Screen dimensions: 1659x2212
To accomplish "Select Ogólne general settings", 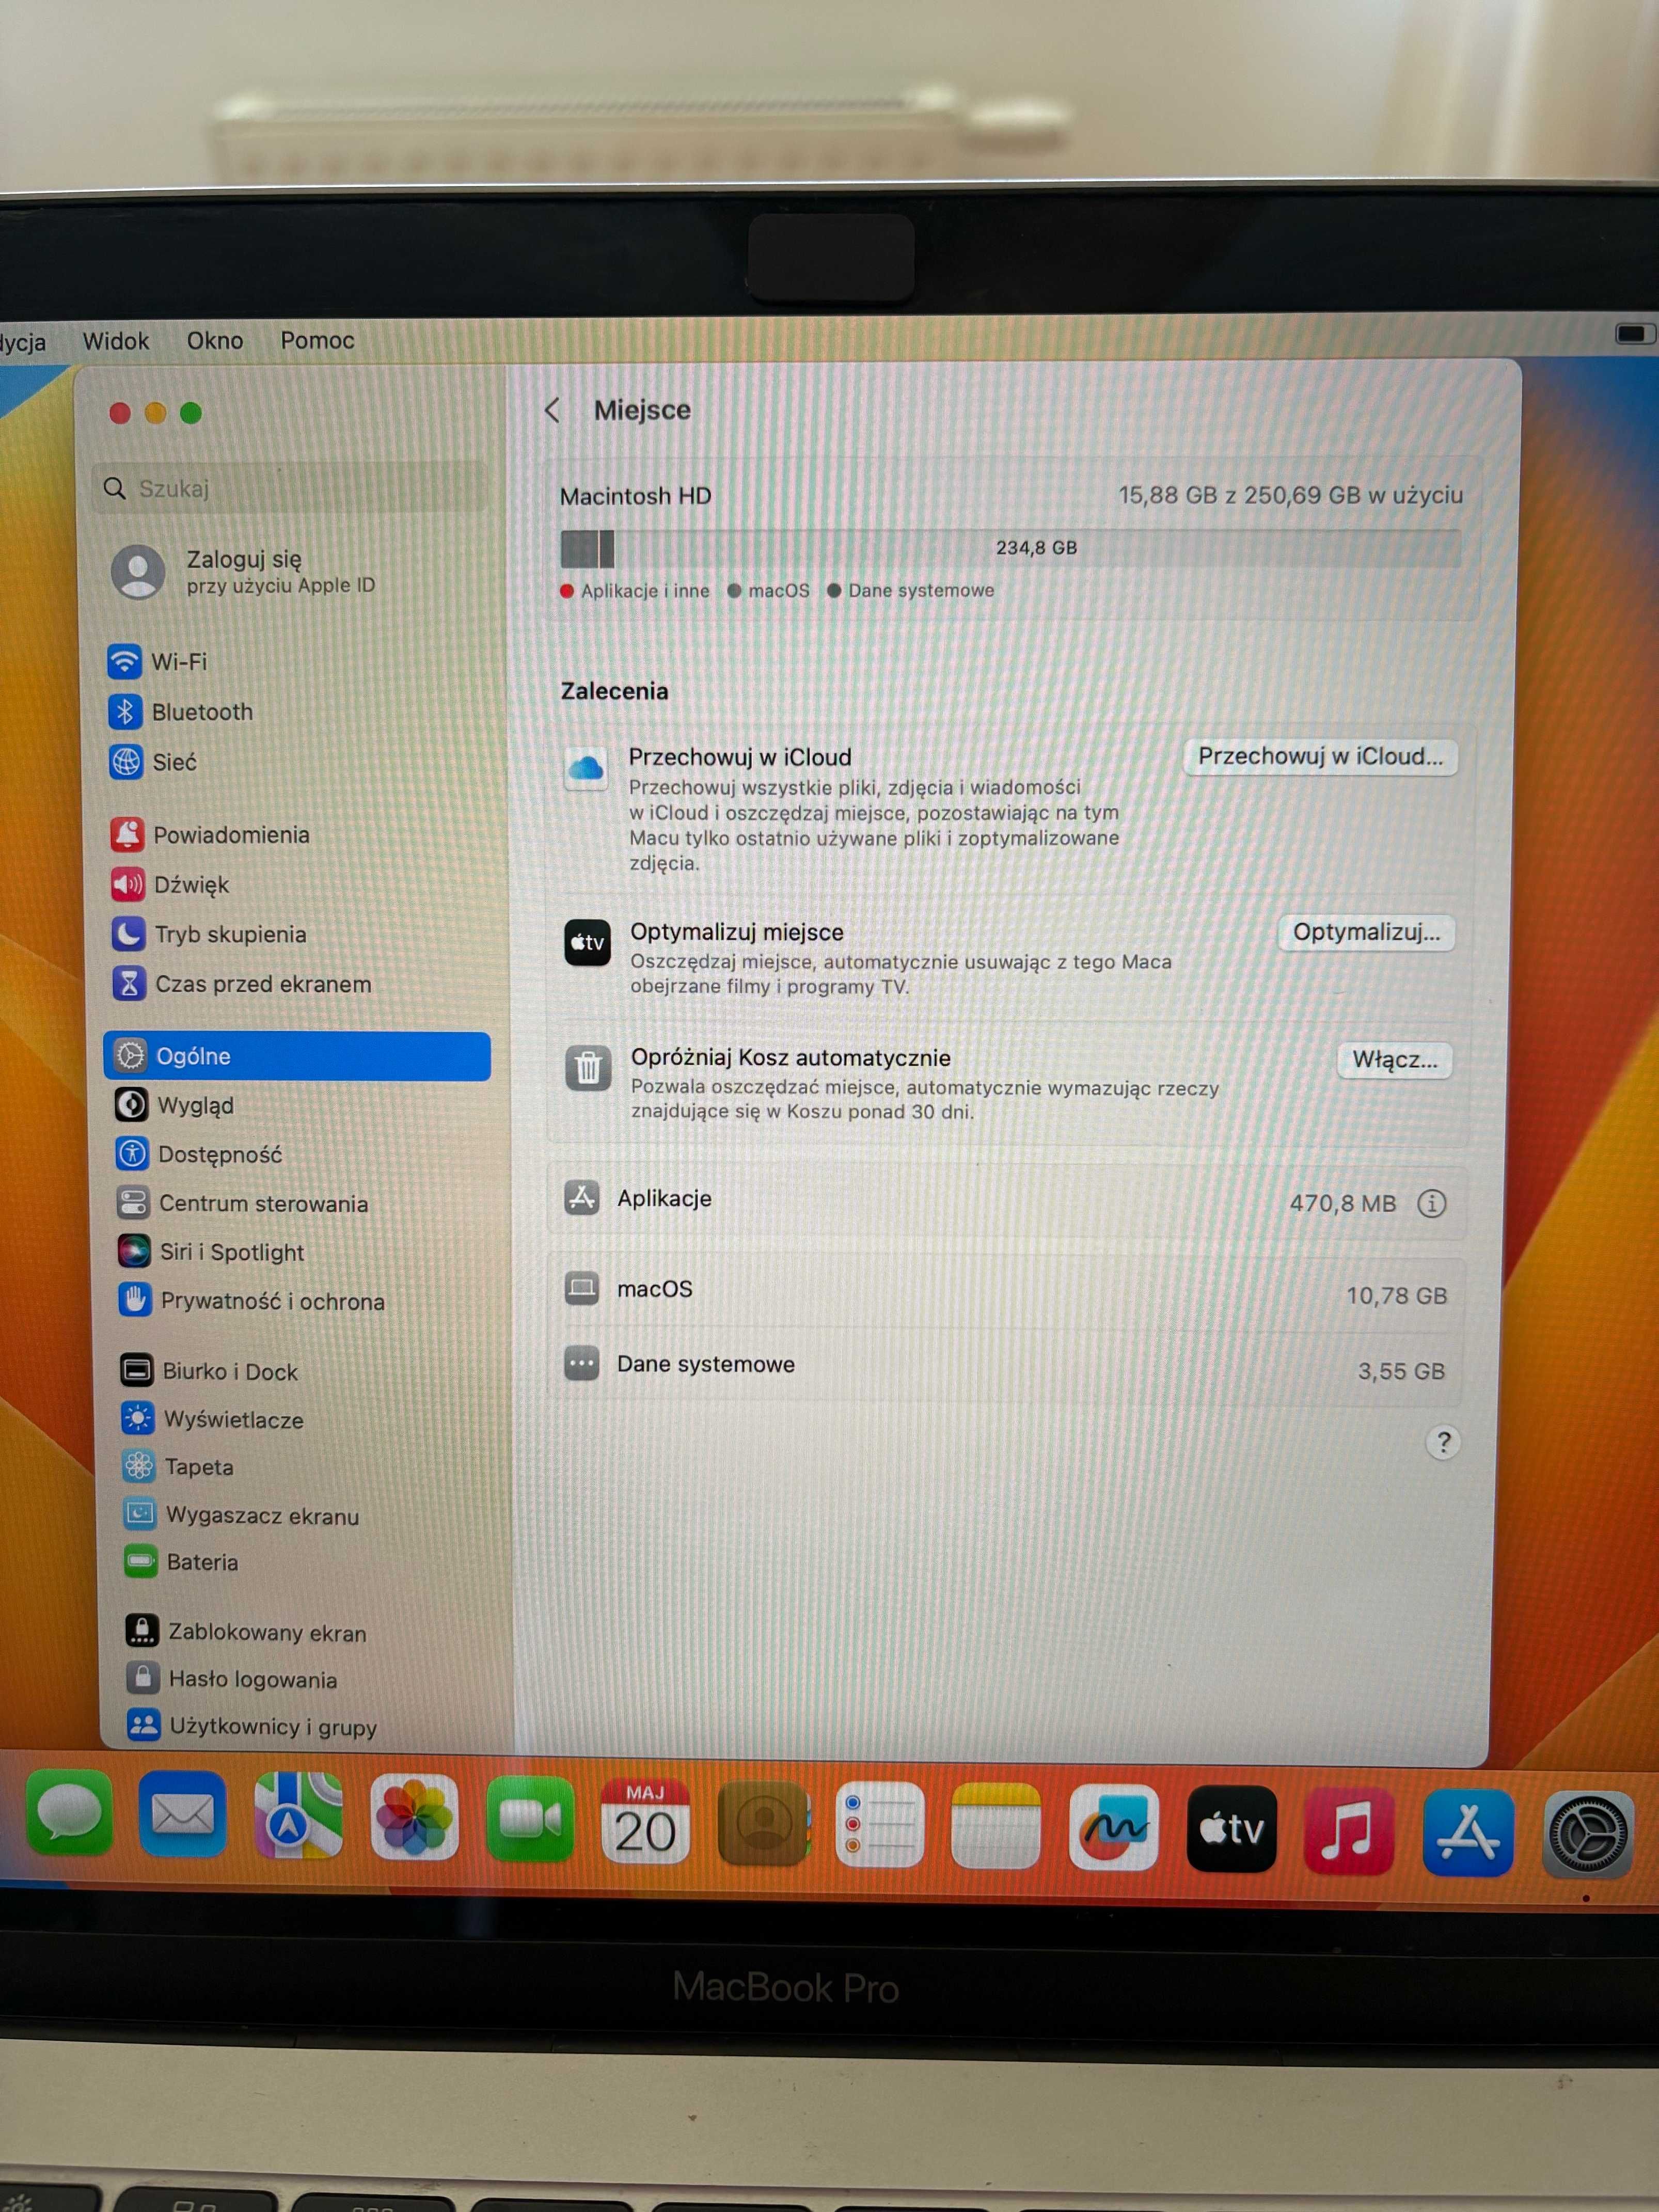I will pos(297,1056).
